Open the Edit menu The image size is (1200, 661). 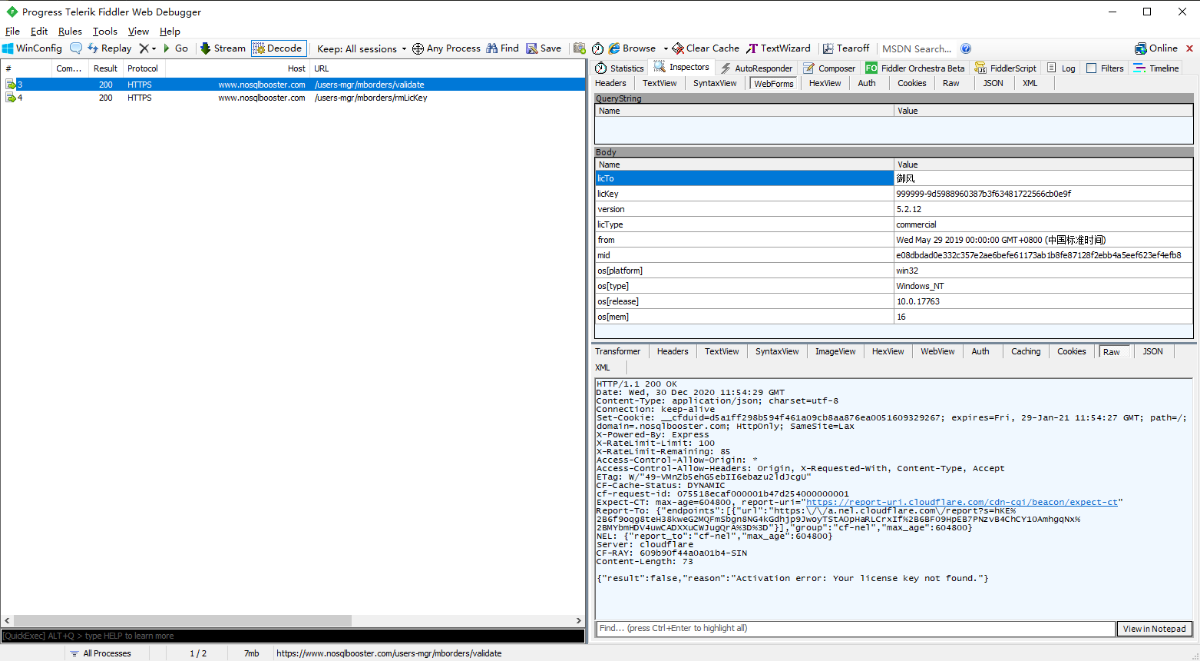[39, 31]
